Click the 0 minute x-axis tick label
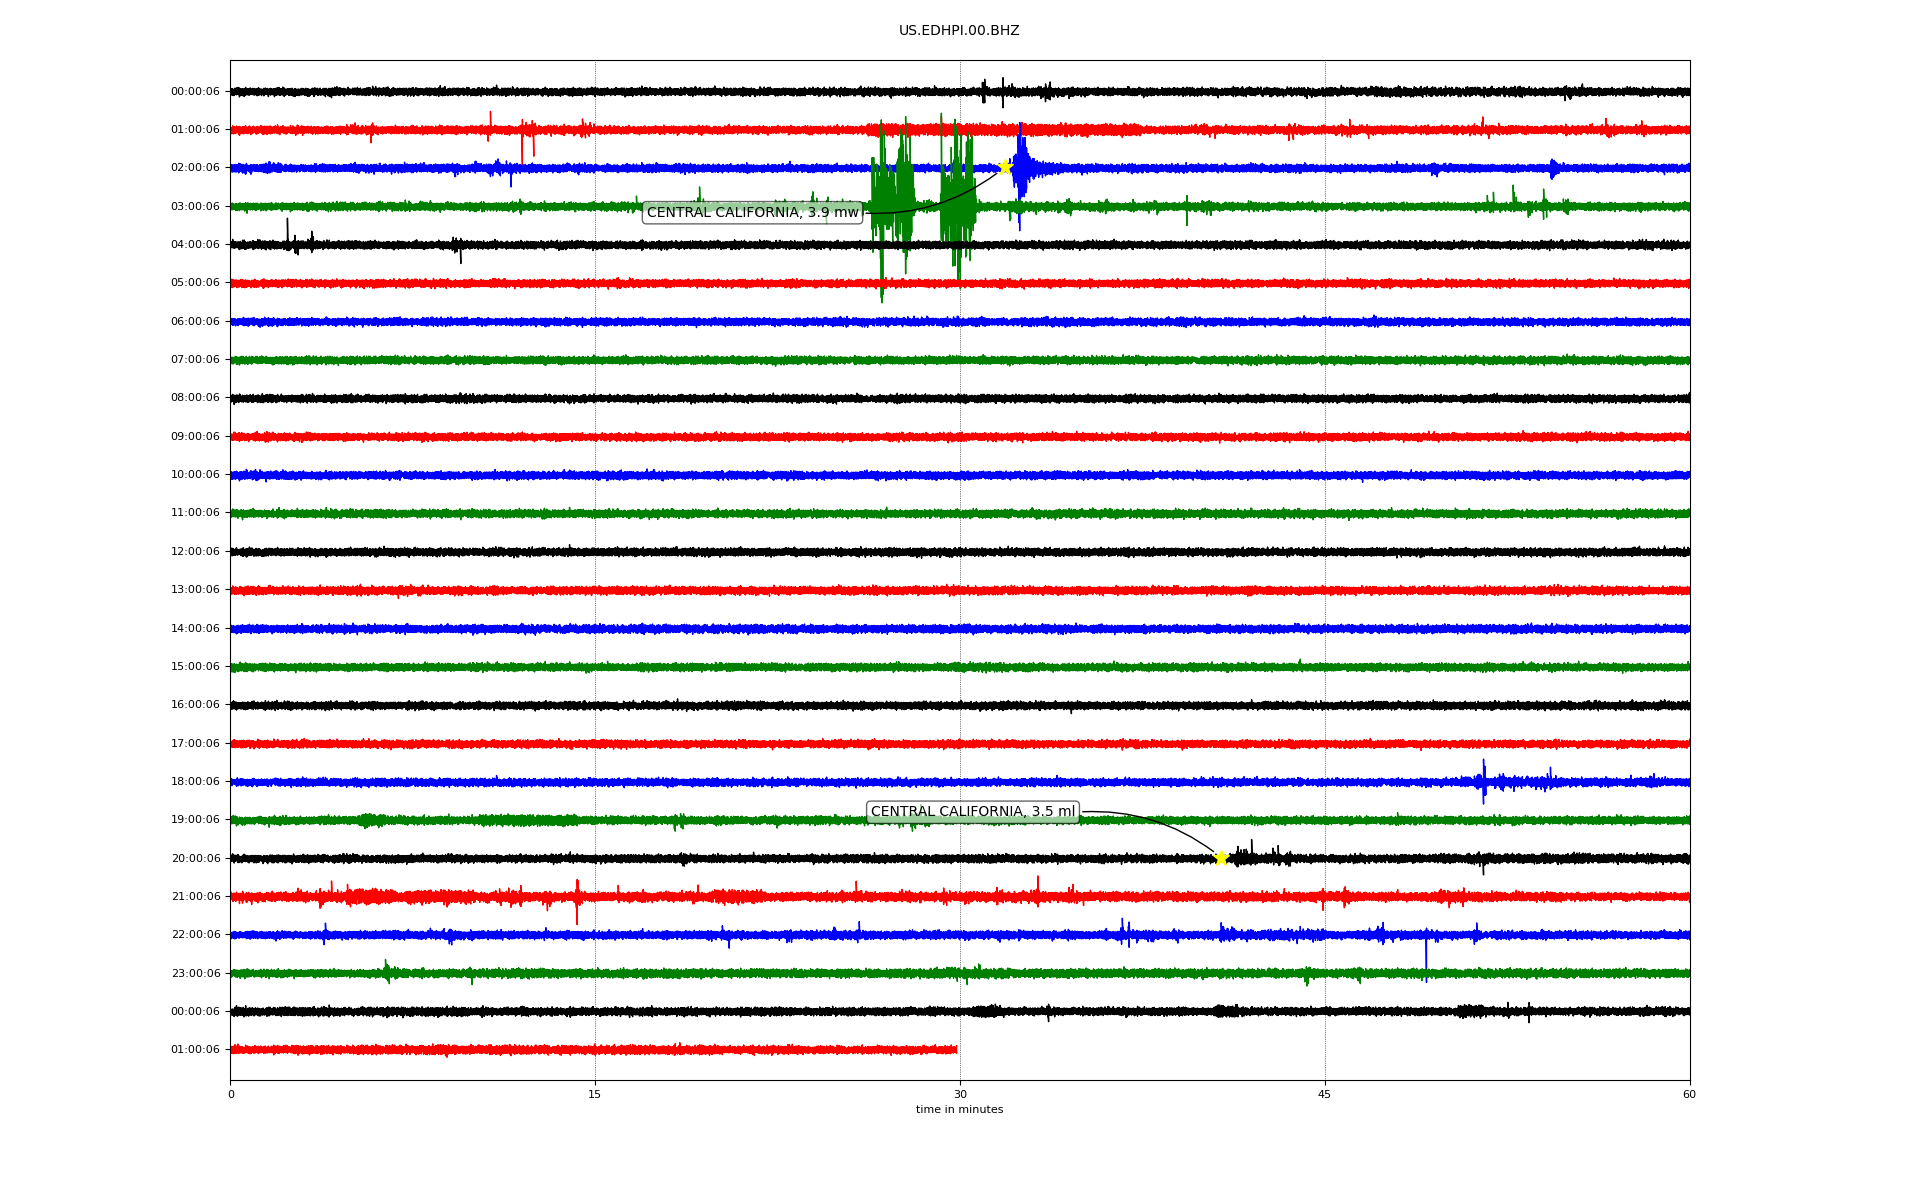Viewport: 1920px width, 1200px height. 231,1094
